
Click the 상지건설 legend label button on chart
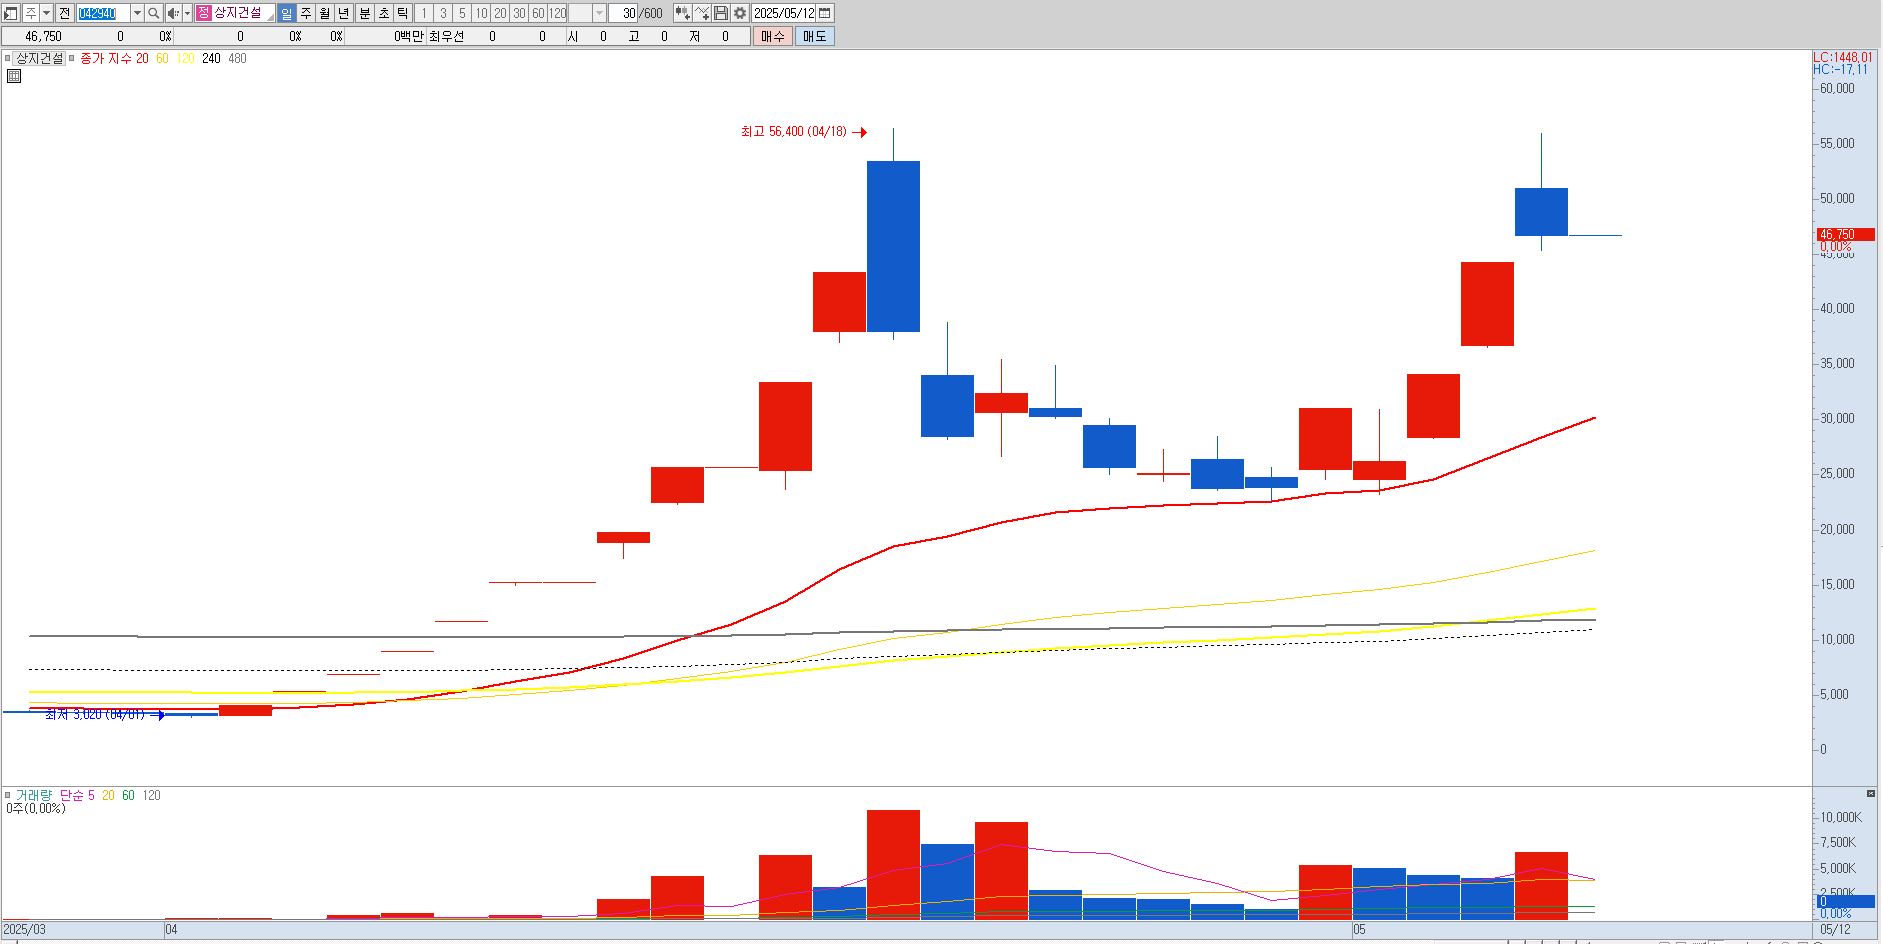[x=40, y=58]
